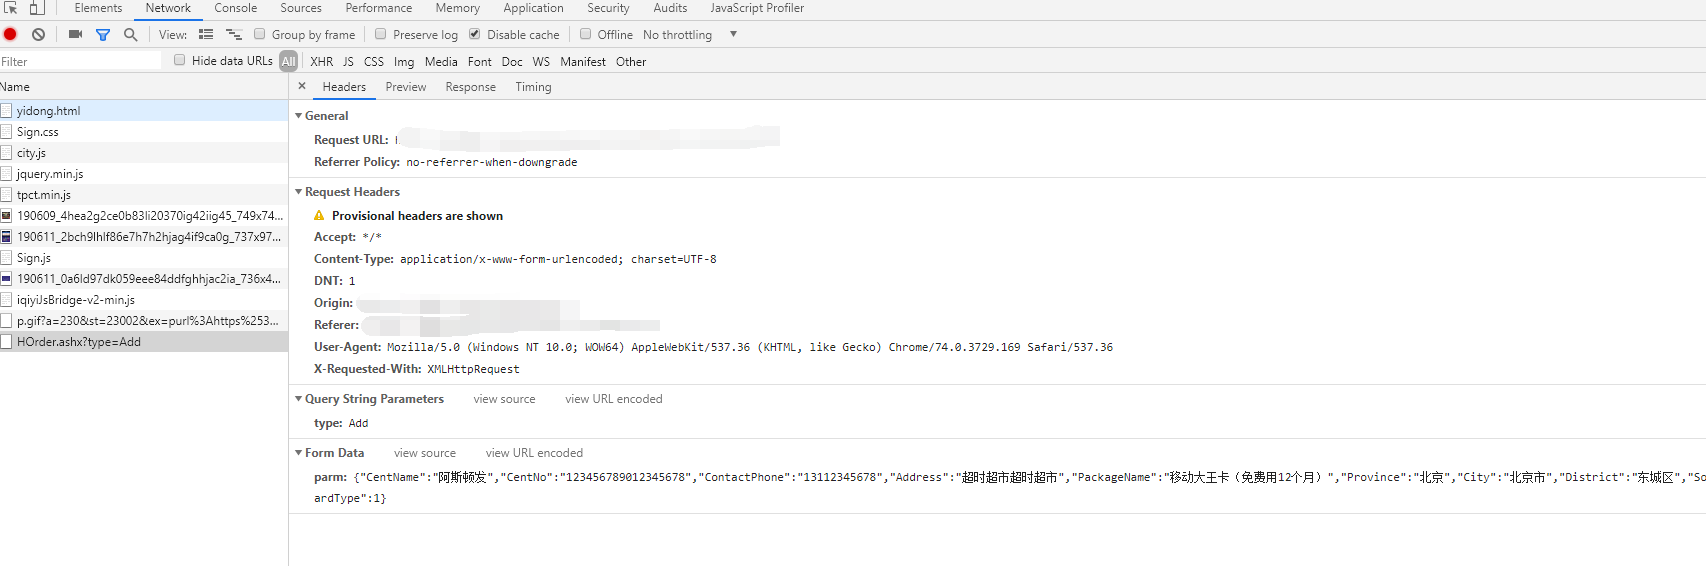Screen dimensions: 1706x566
Task: Filter requests by Font type
Action: [480, 61]
